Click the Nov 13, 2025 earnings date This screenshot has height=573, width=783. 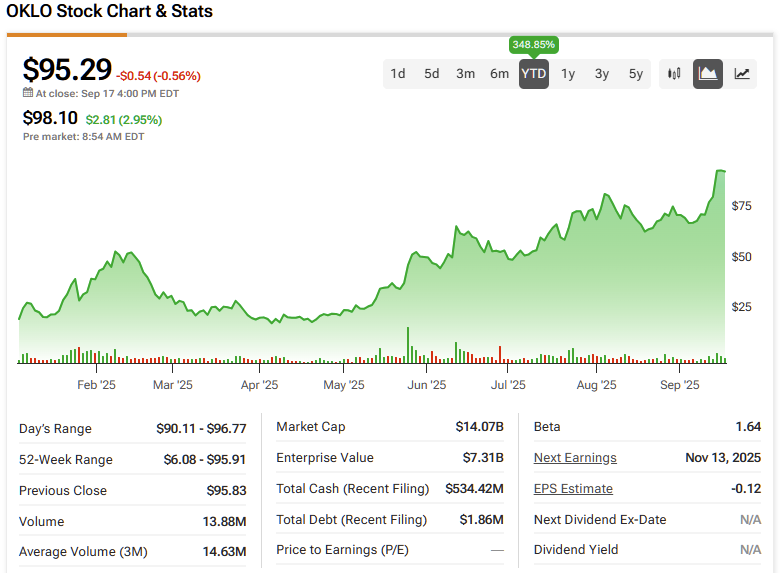pos(723,458)
